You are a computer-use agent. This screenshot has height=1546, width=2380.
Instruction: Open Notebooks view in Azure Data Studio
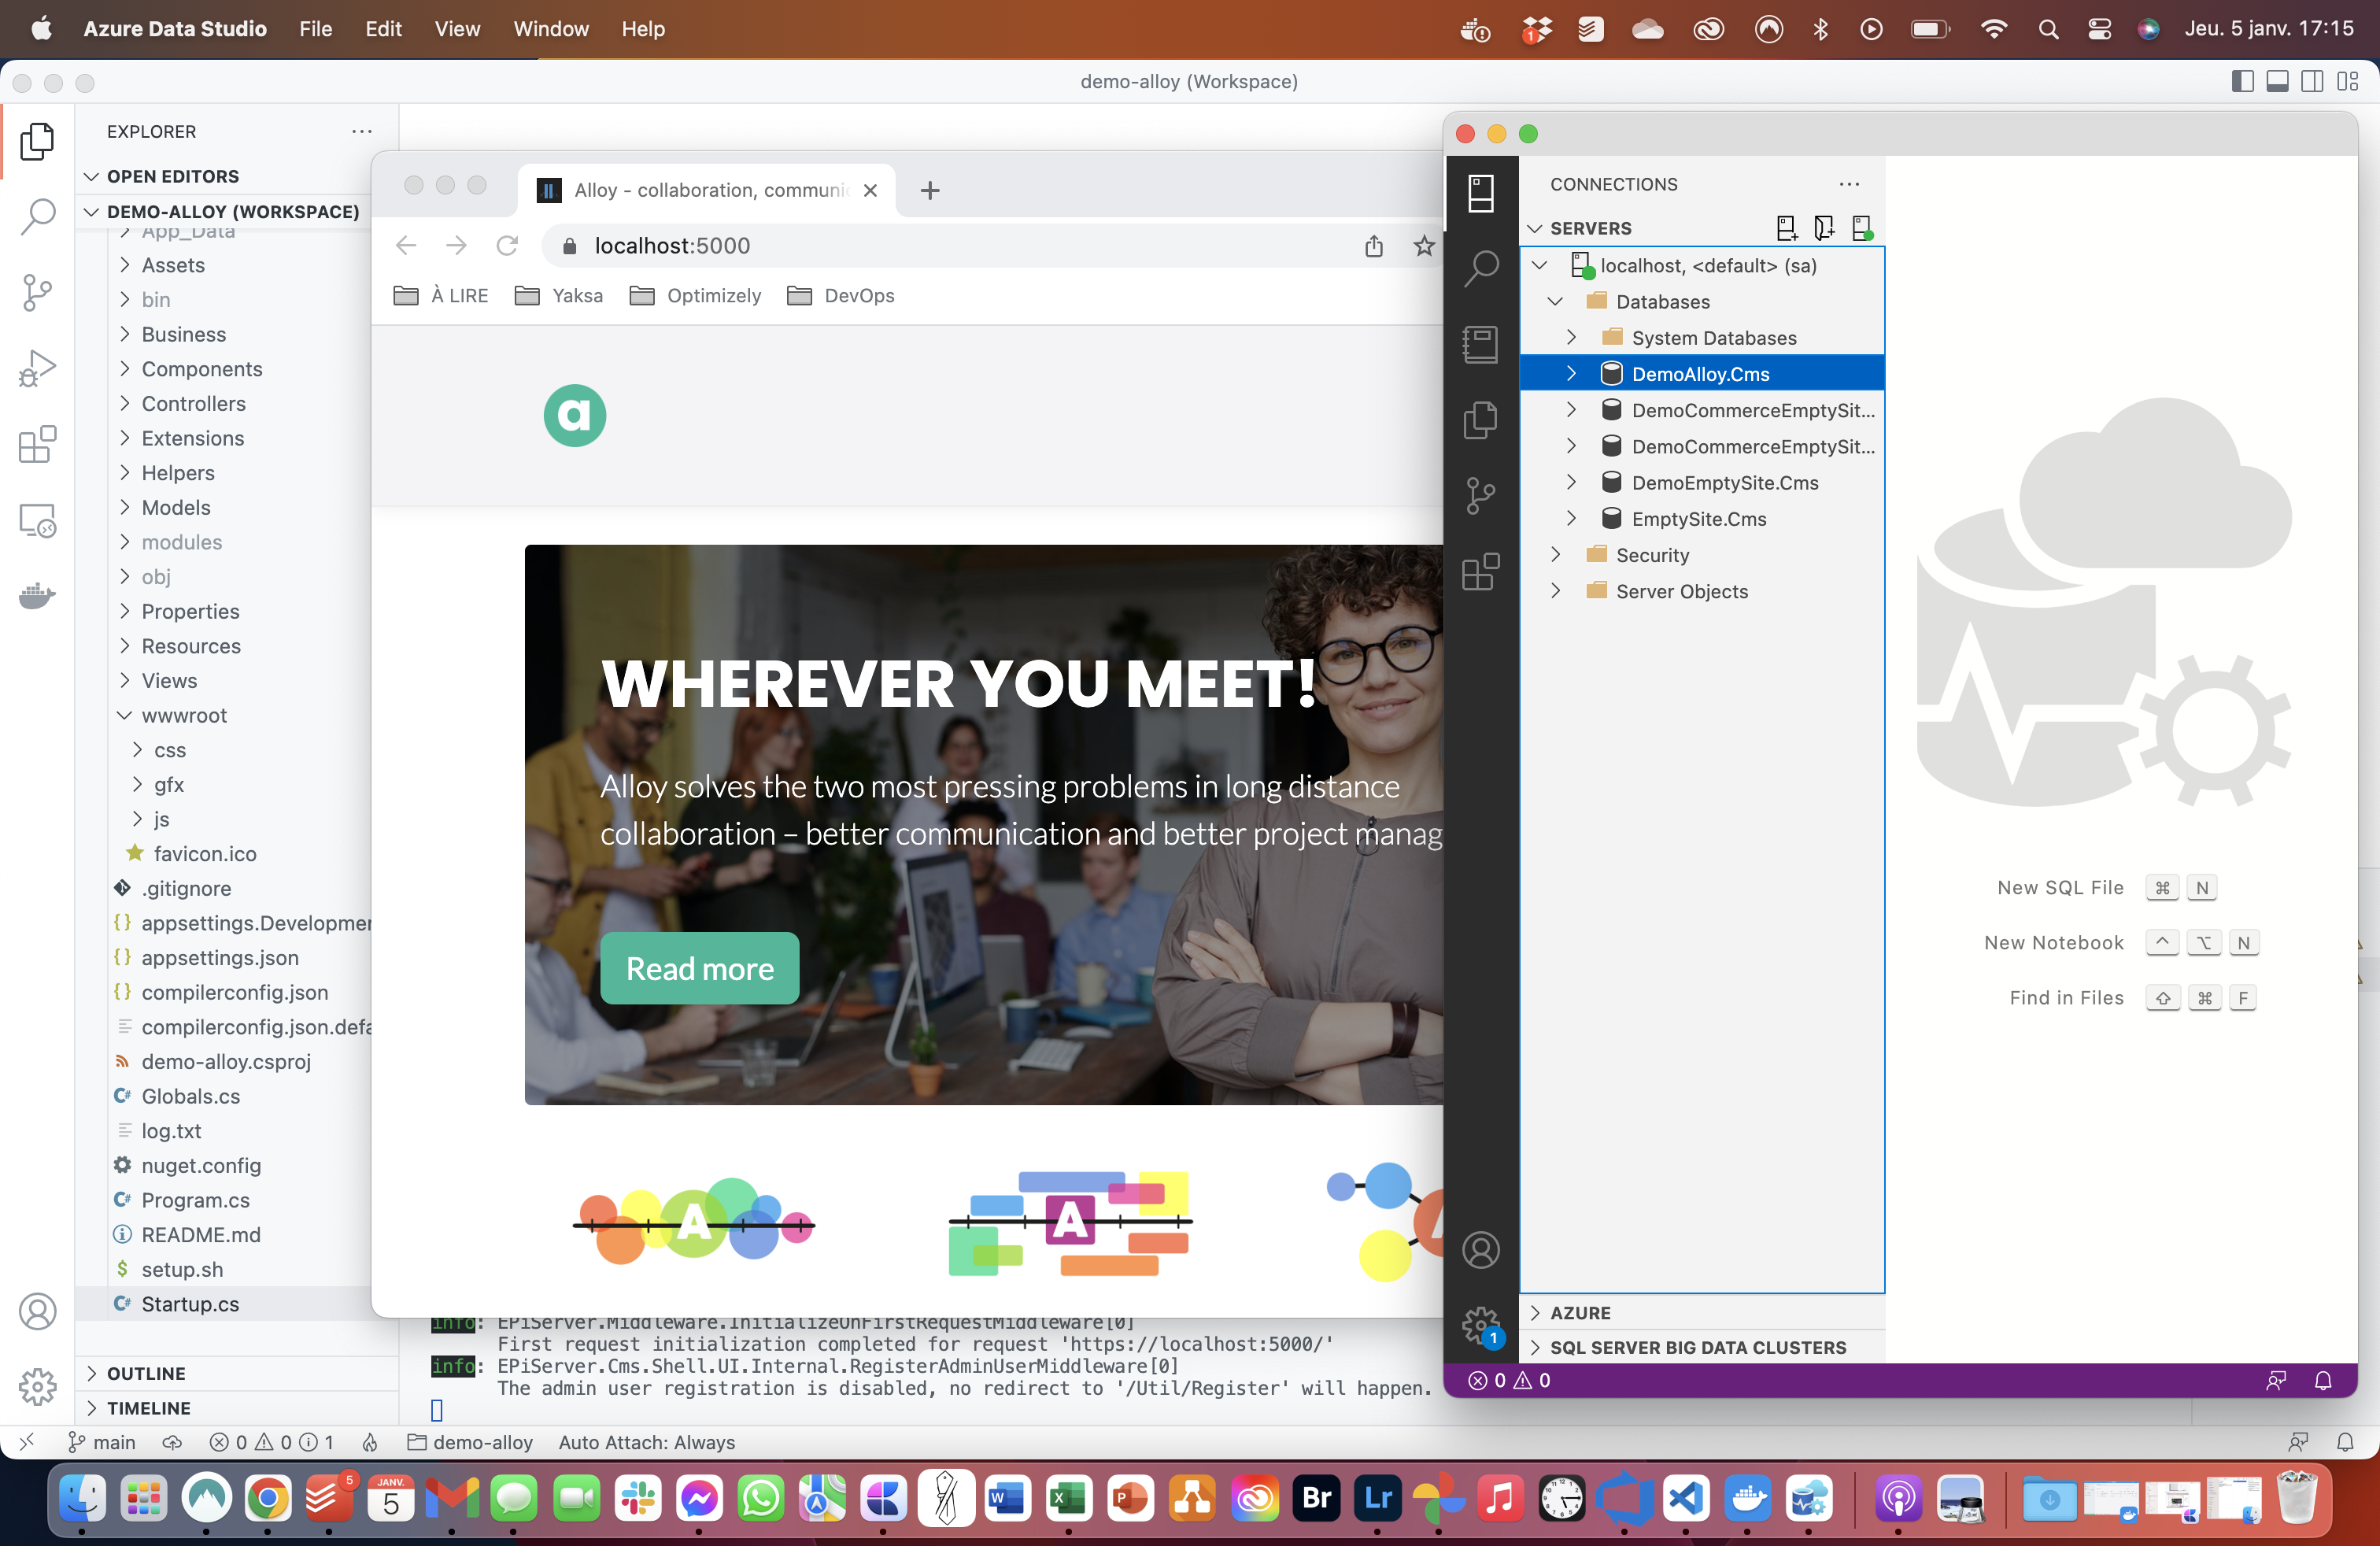coord(1480,345)
